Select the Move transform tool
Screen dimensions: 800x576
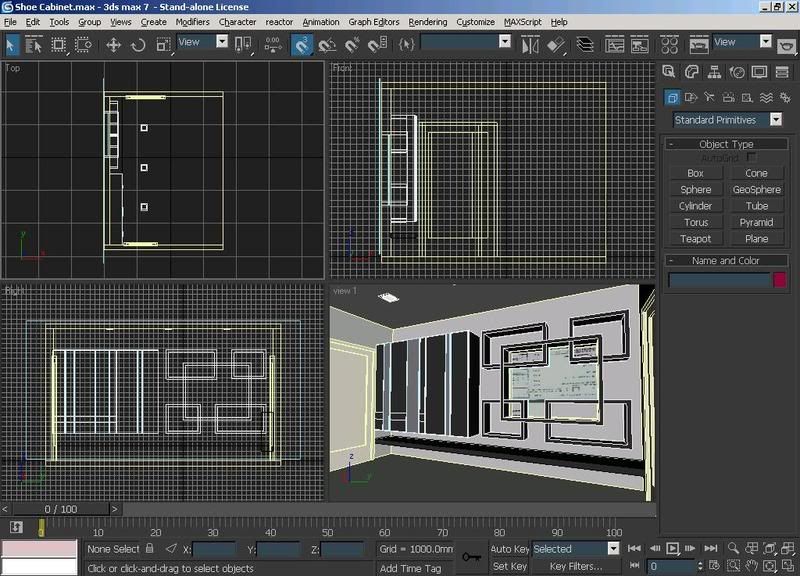pos(113,45)
